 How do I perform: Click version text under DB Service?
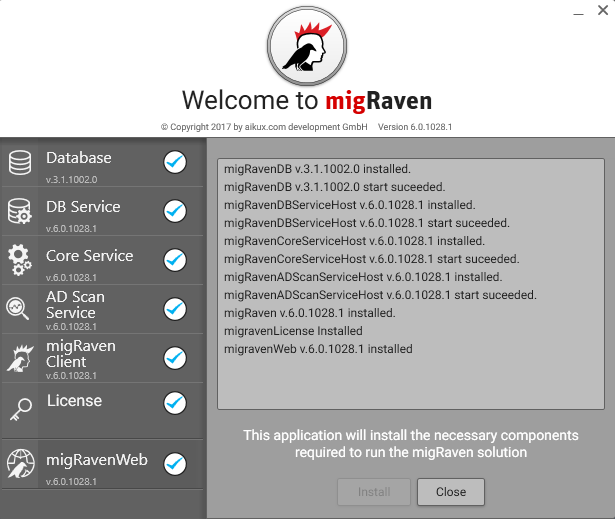[x=71, y=229]
